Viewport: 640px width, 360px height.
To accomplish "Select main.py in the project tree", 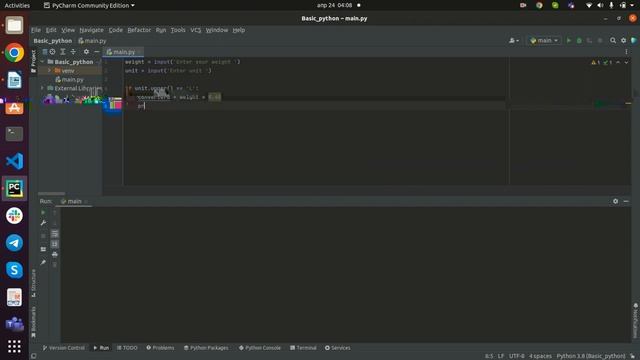I will [x=69, y=80].
